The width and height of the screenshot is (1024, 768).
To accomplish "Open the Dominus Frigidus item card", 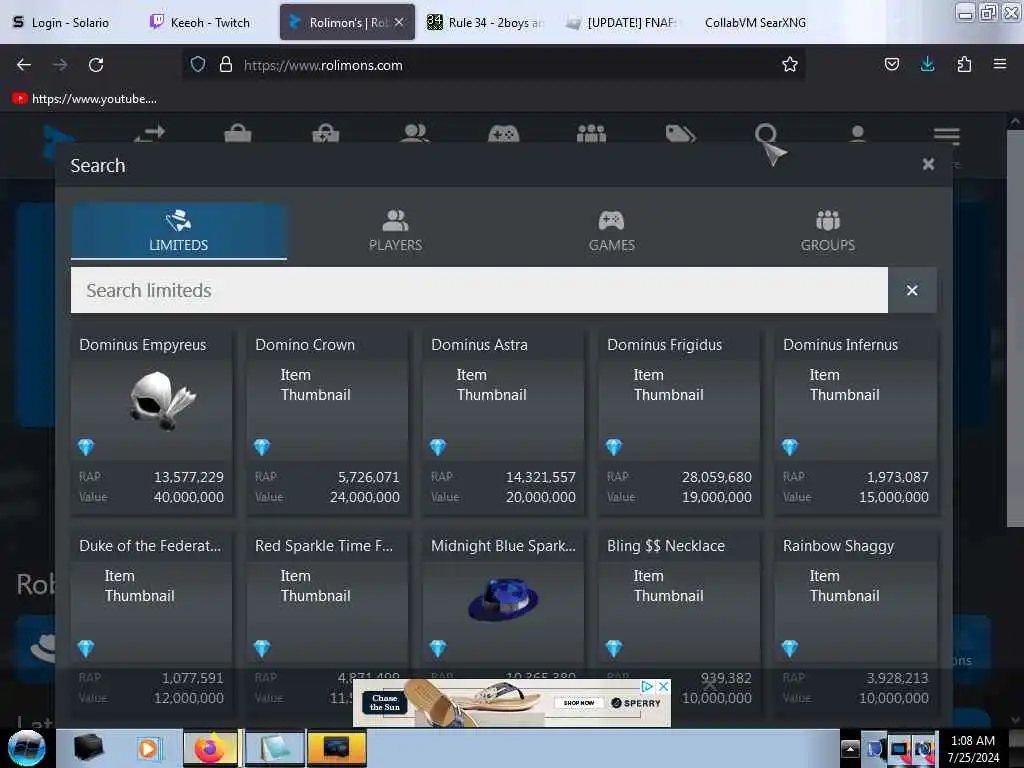I will [x=679, y=423].
